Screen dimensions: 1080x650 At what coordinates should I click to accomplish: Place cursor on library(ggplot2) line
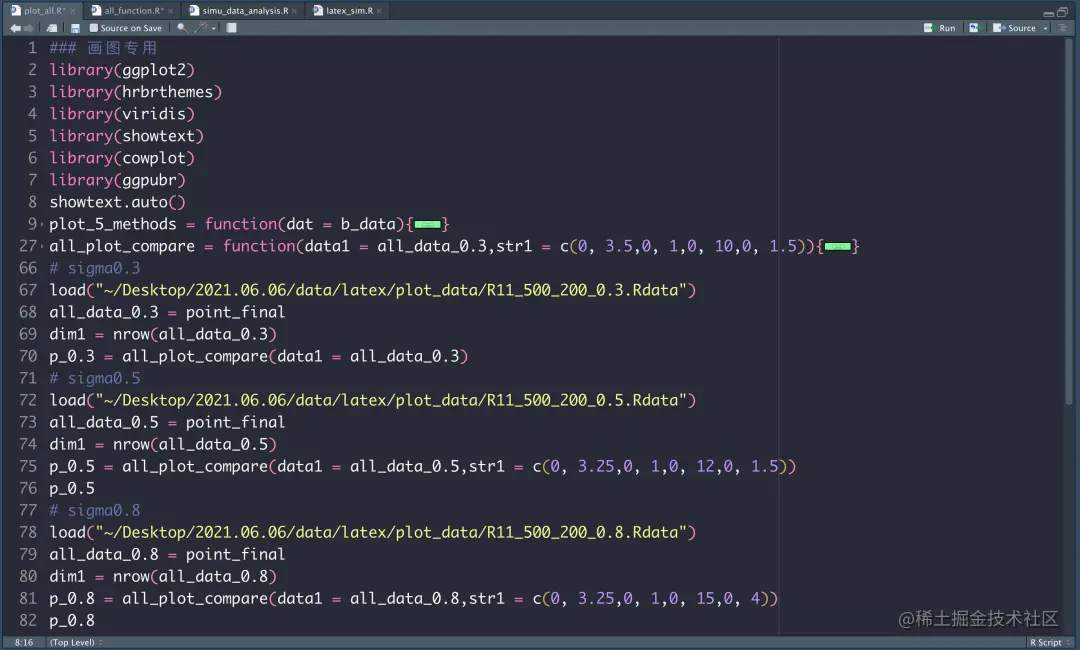pyautogui.click(x=122, y=70)
